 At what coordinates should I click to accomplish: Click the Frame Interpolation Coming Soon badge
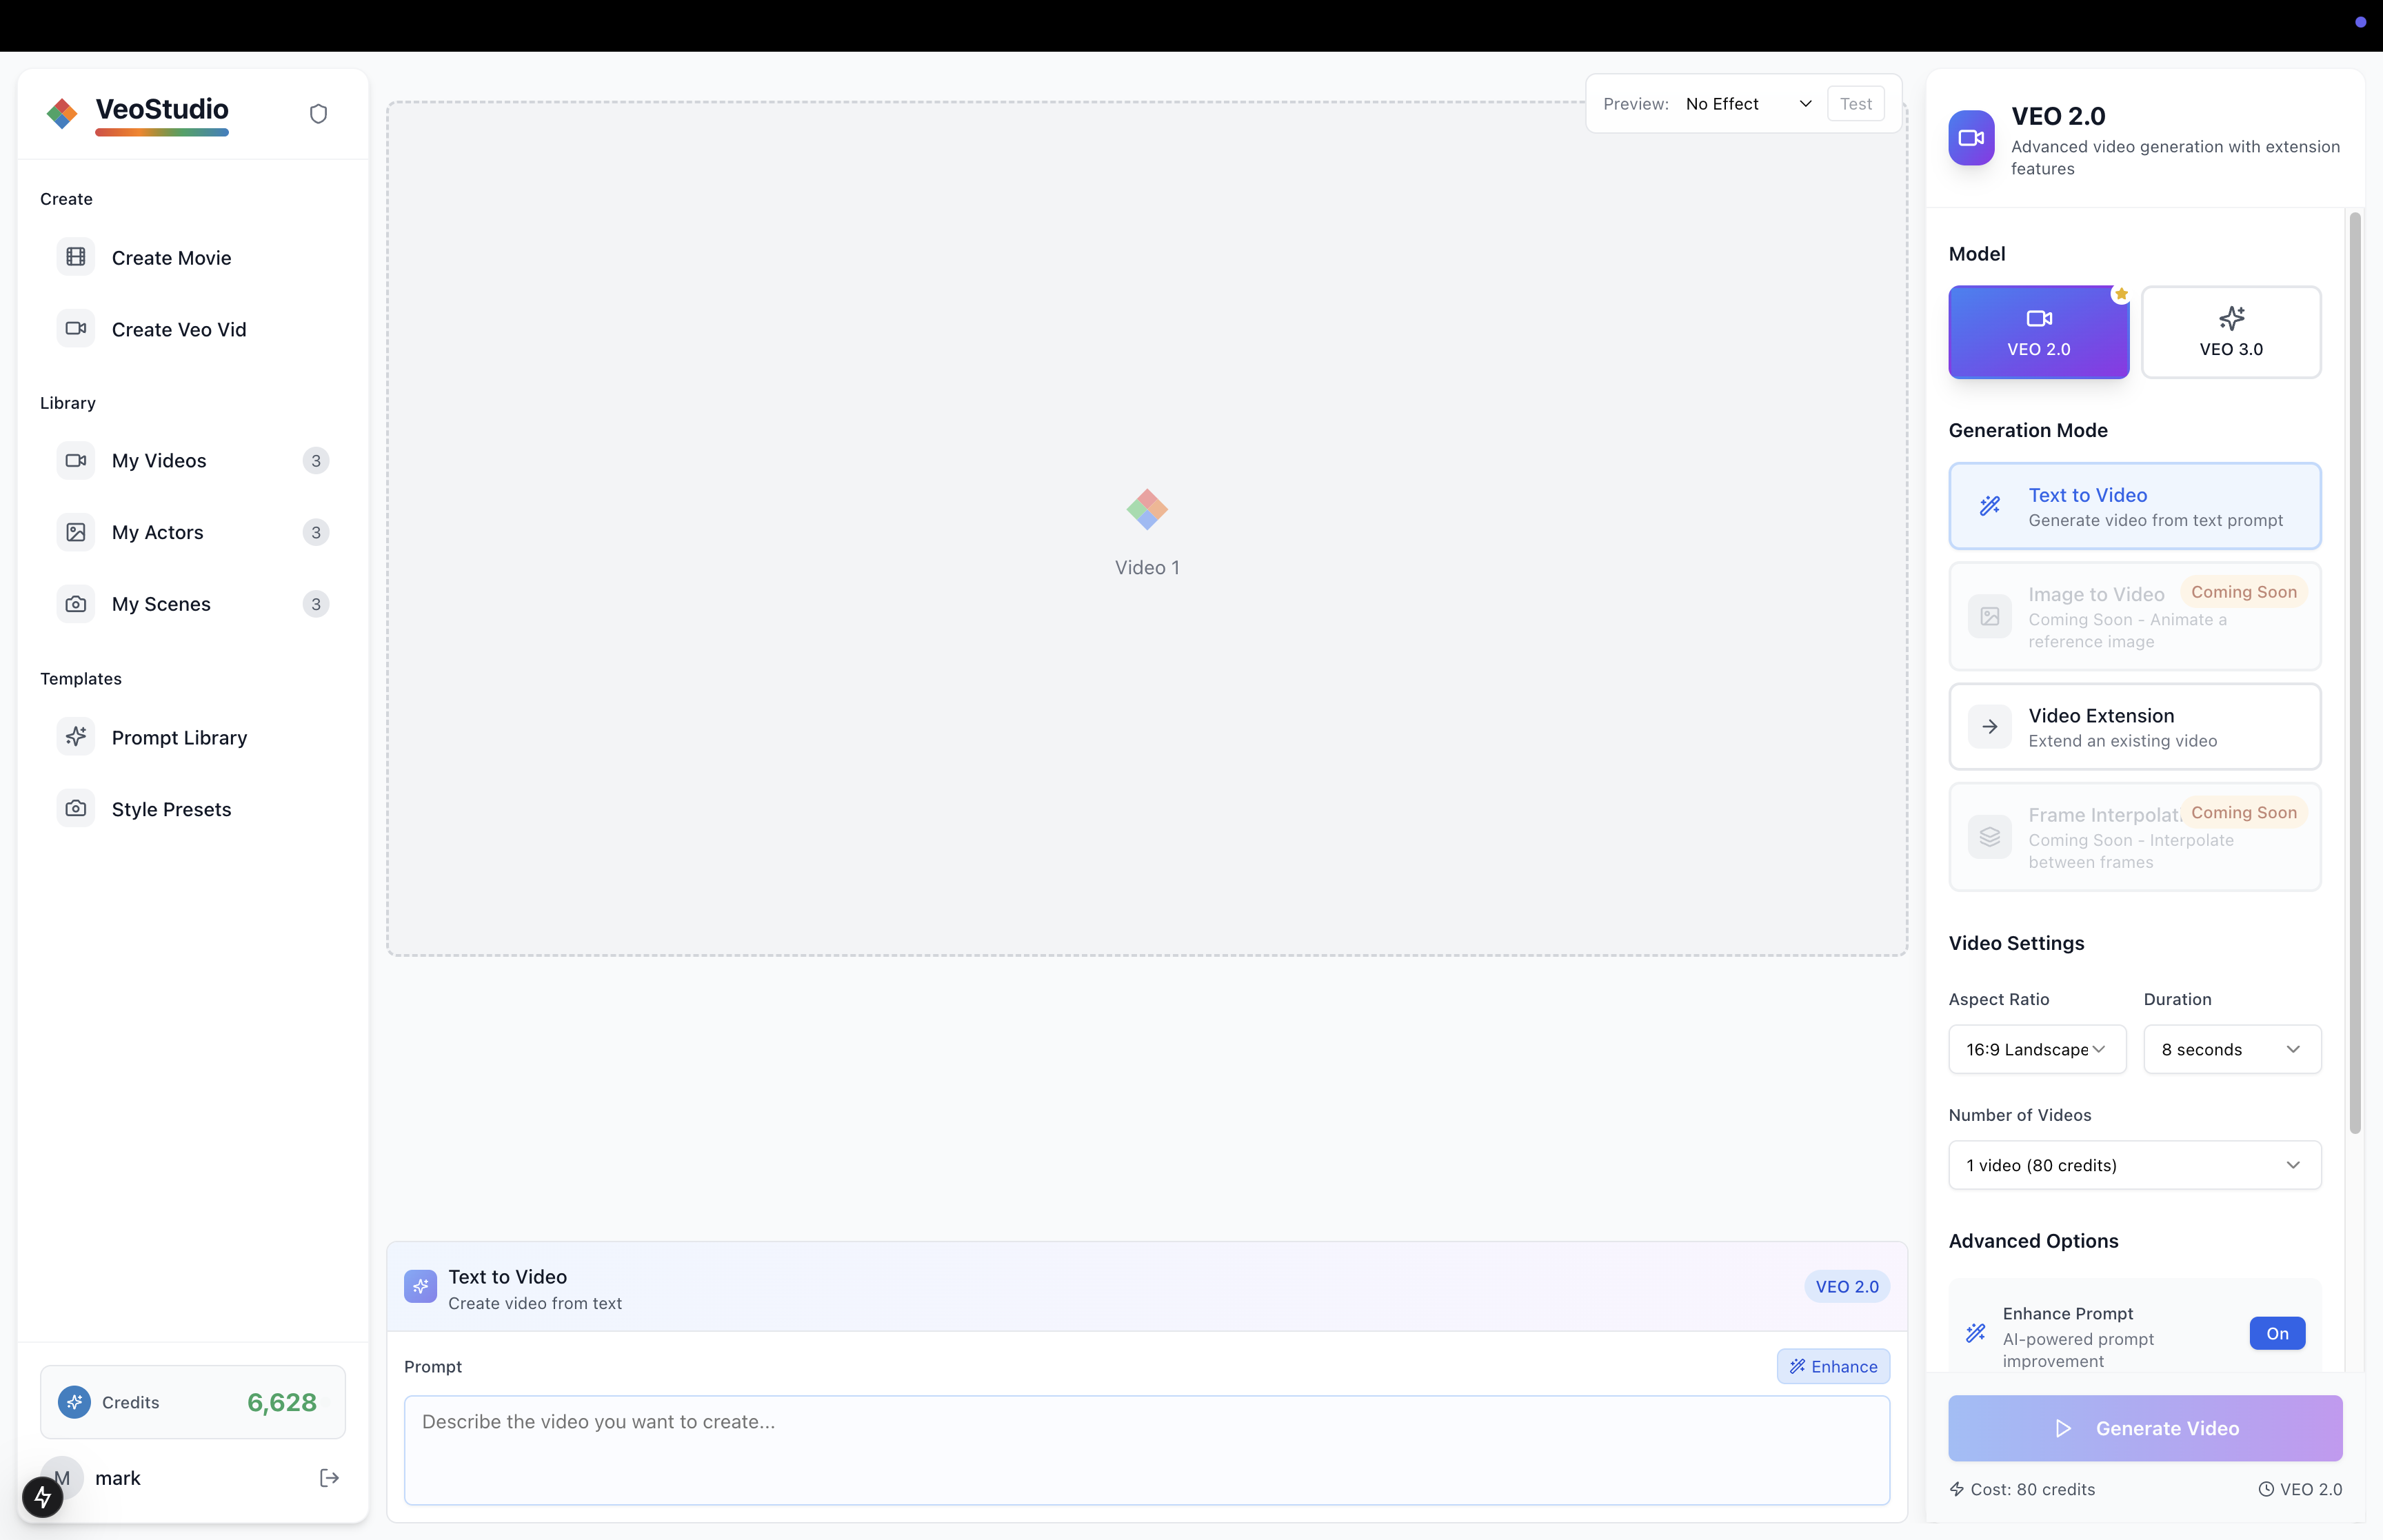pyautogui.click(x=2243, y=813)
